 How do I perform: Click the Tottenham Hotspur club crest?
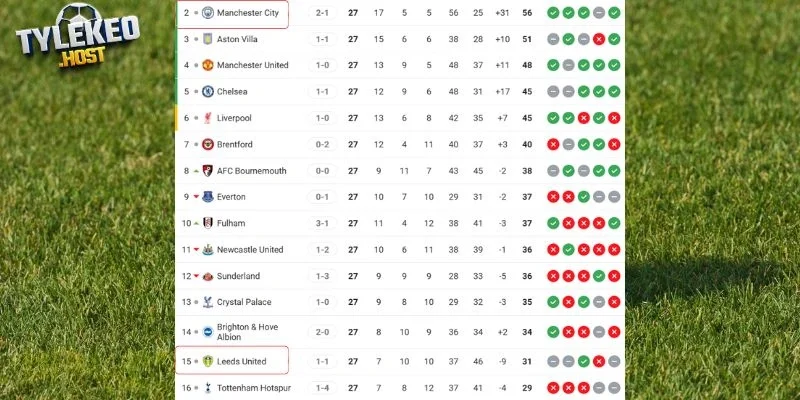(208, 387)
